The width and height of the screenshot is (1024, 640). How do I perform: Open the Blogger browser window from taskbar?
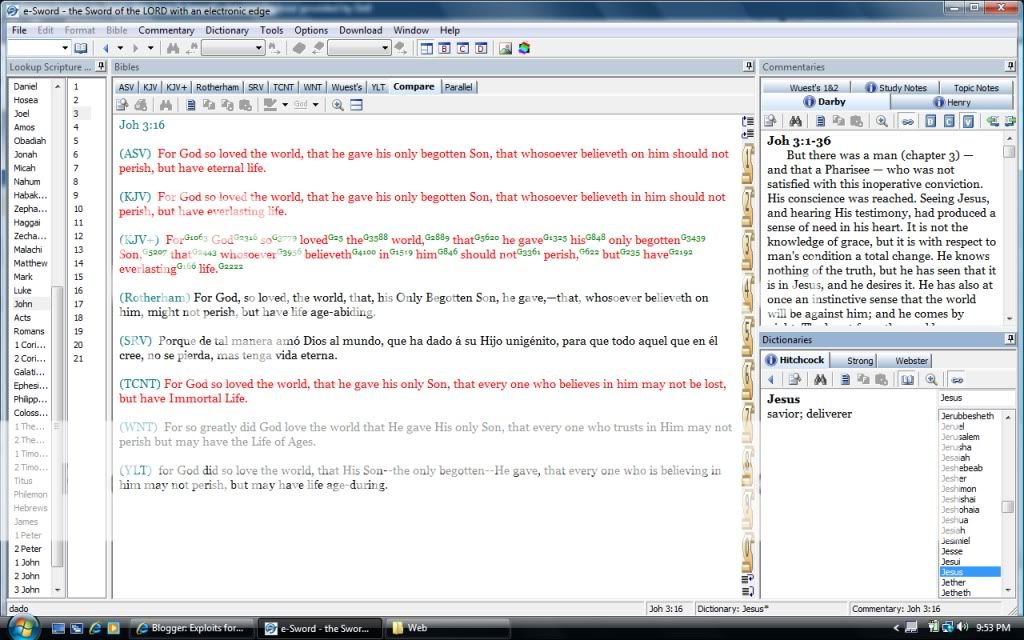(x=190, y=628)
